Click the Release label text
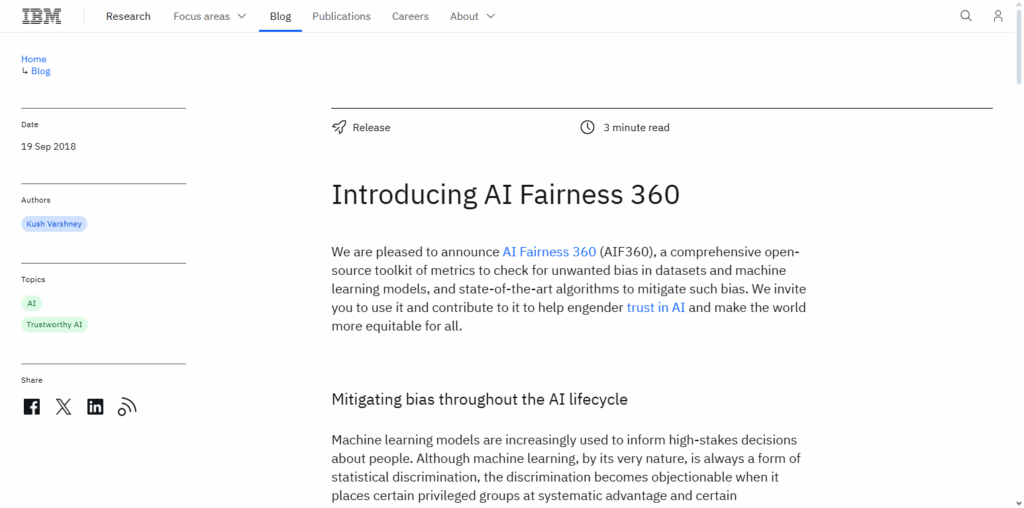 tap(372, 127)
